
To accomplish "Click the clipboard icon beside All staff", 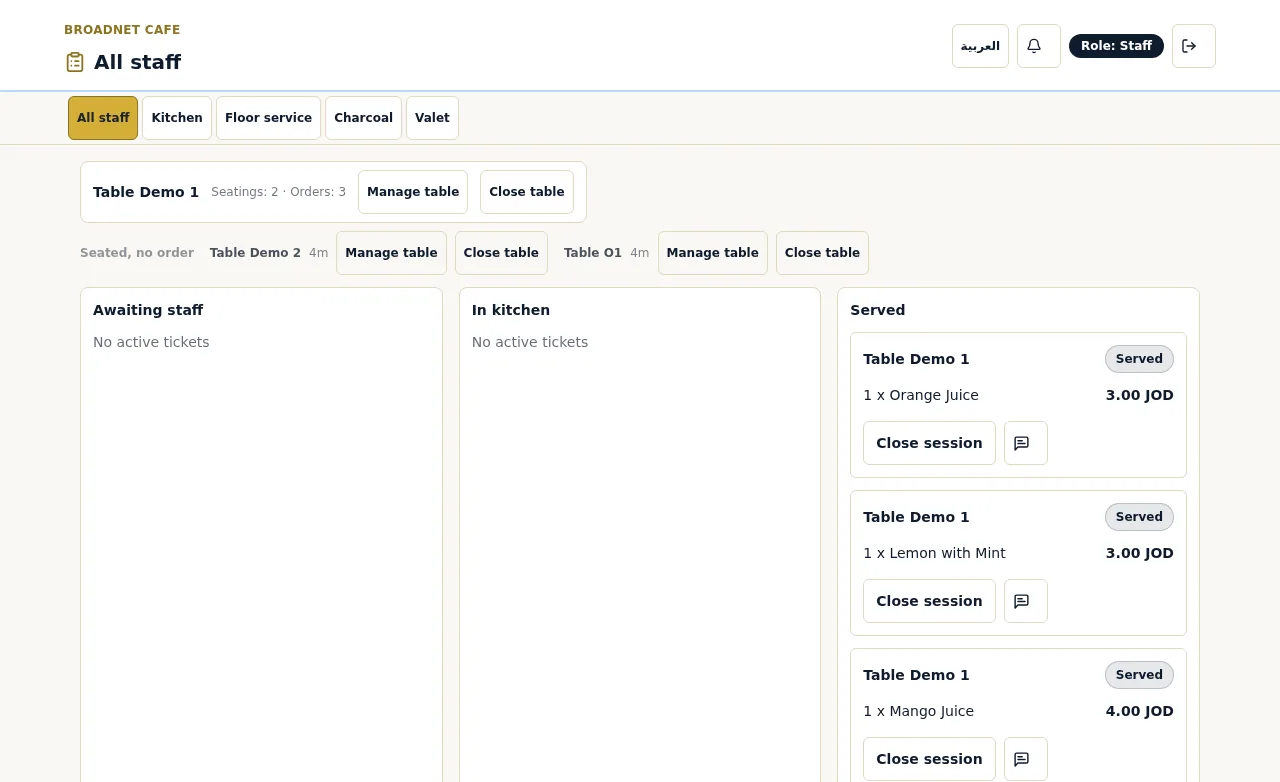I will [x=75, y=62].
